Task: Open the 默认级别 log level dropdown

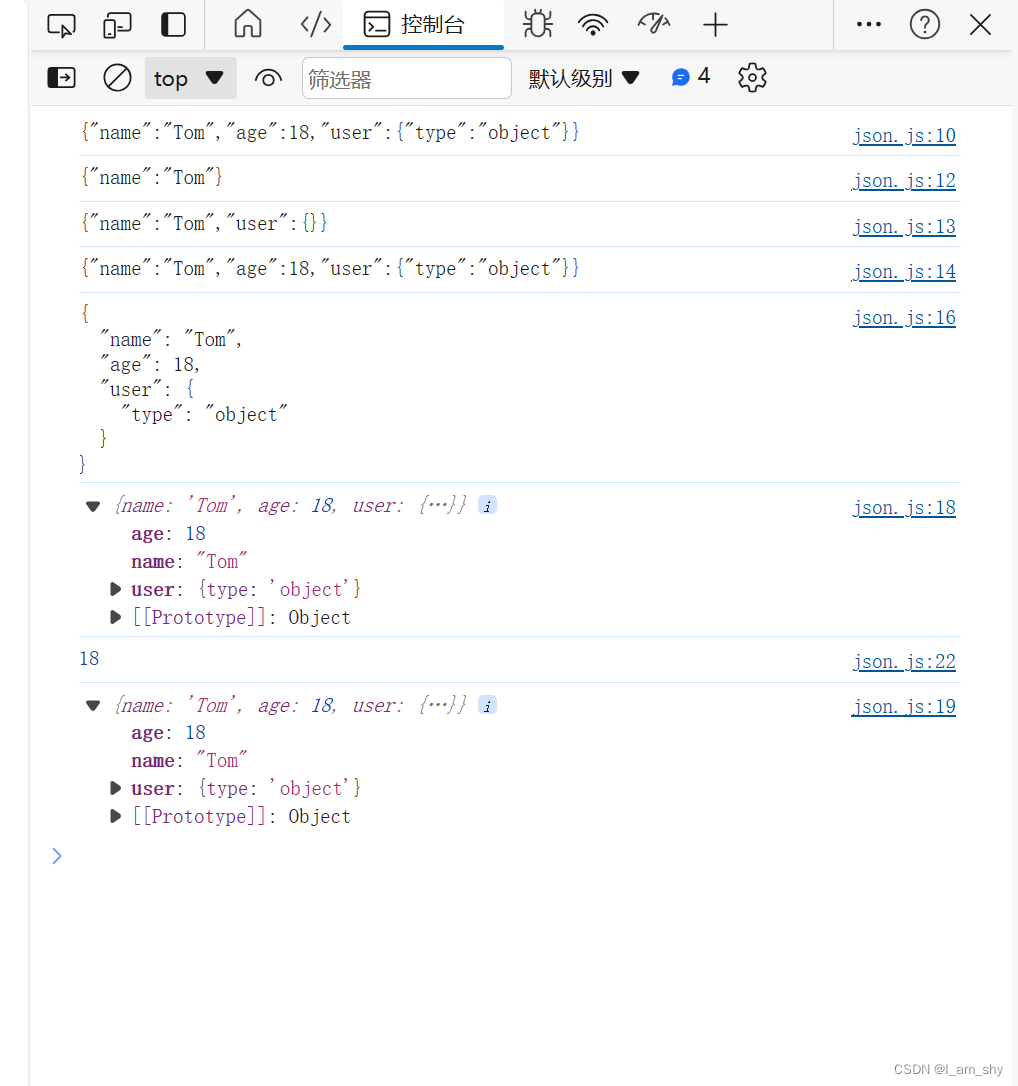Action: coord(585,77)
